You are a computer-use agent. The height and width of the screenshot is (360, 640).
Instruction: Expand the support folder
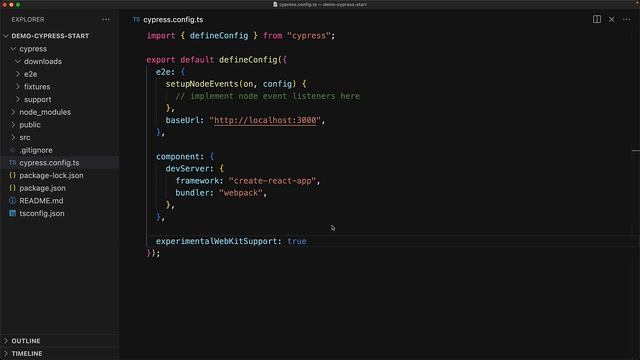pyautogui.click(x=18, y=99)
